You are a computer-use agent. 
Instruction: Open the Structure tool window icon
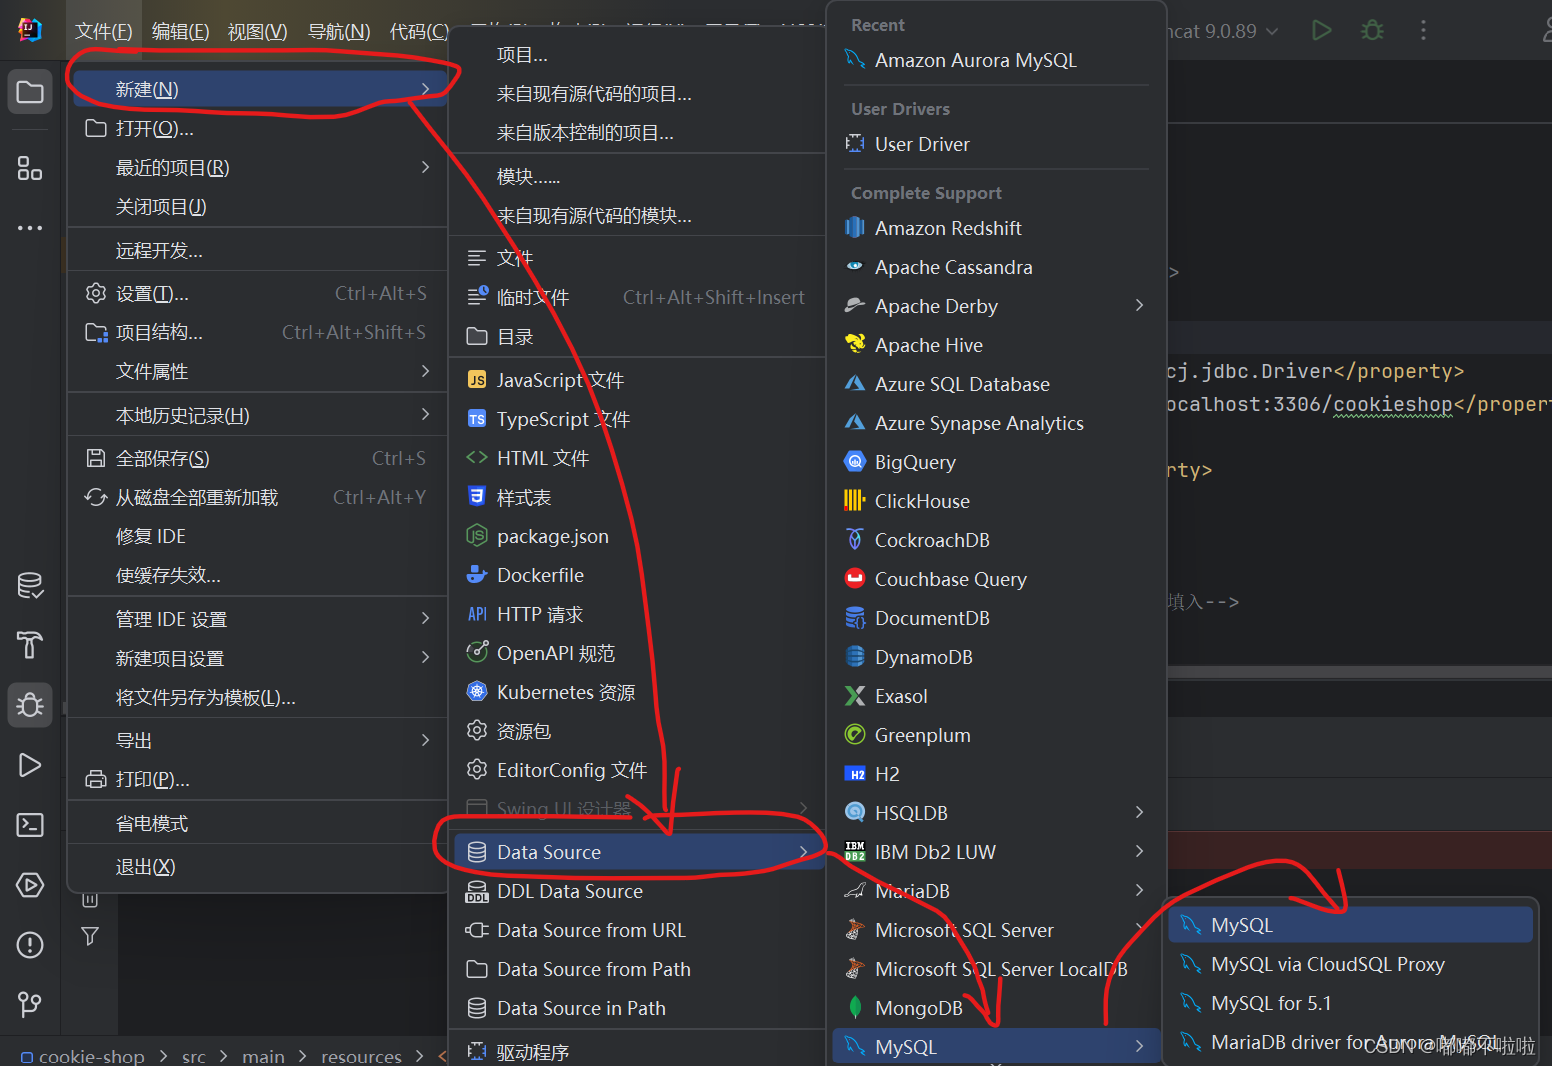(30, 168)
